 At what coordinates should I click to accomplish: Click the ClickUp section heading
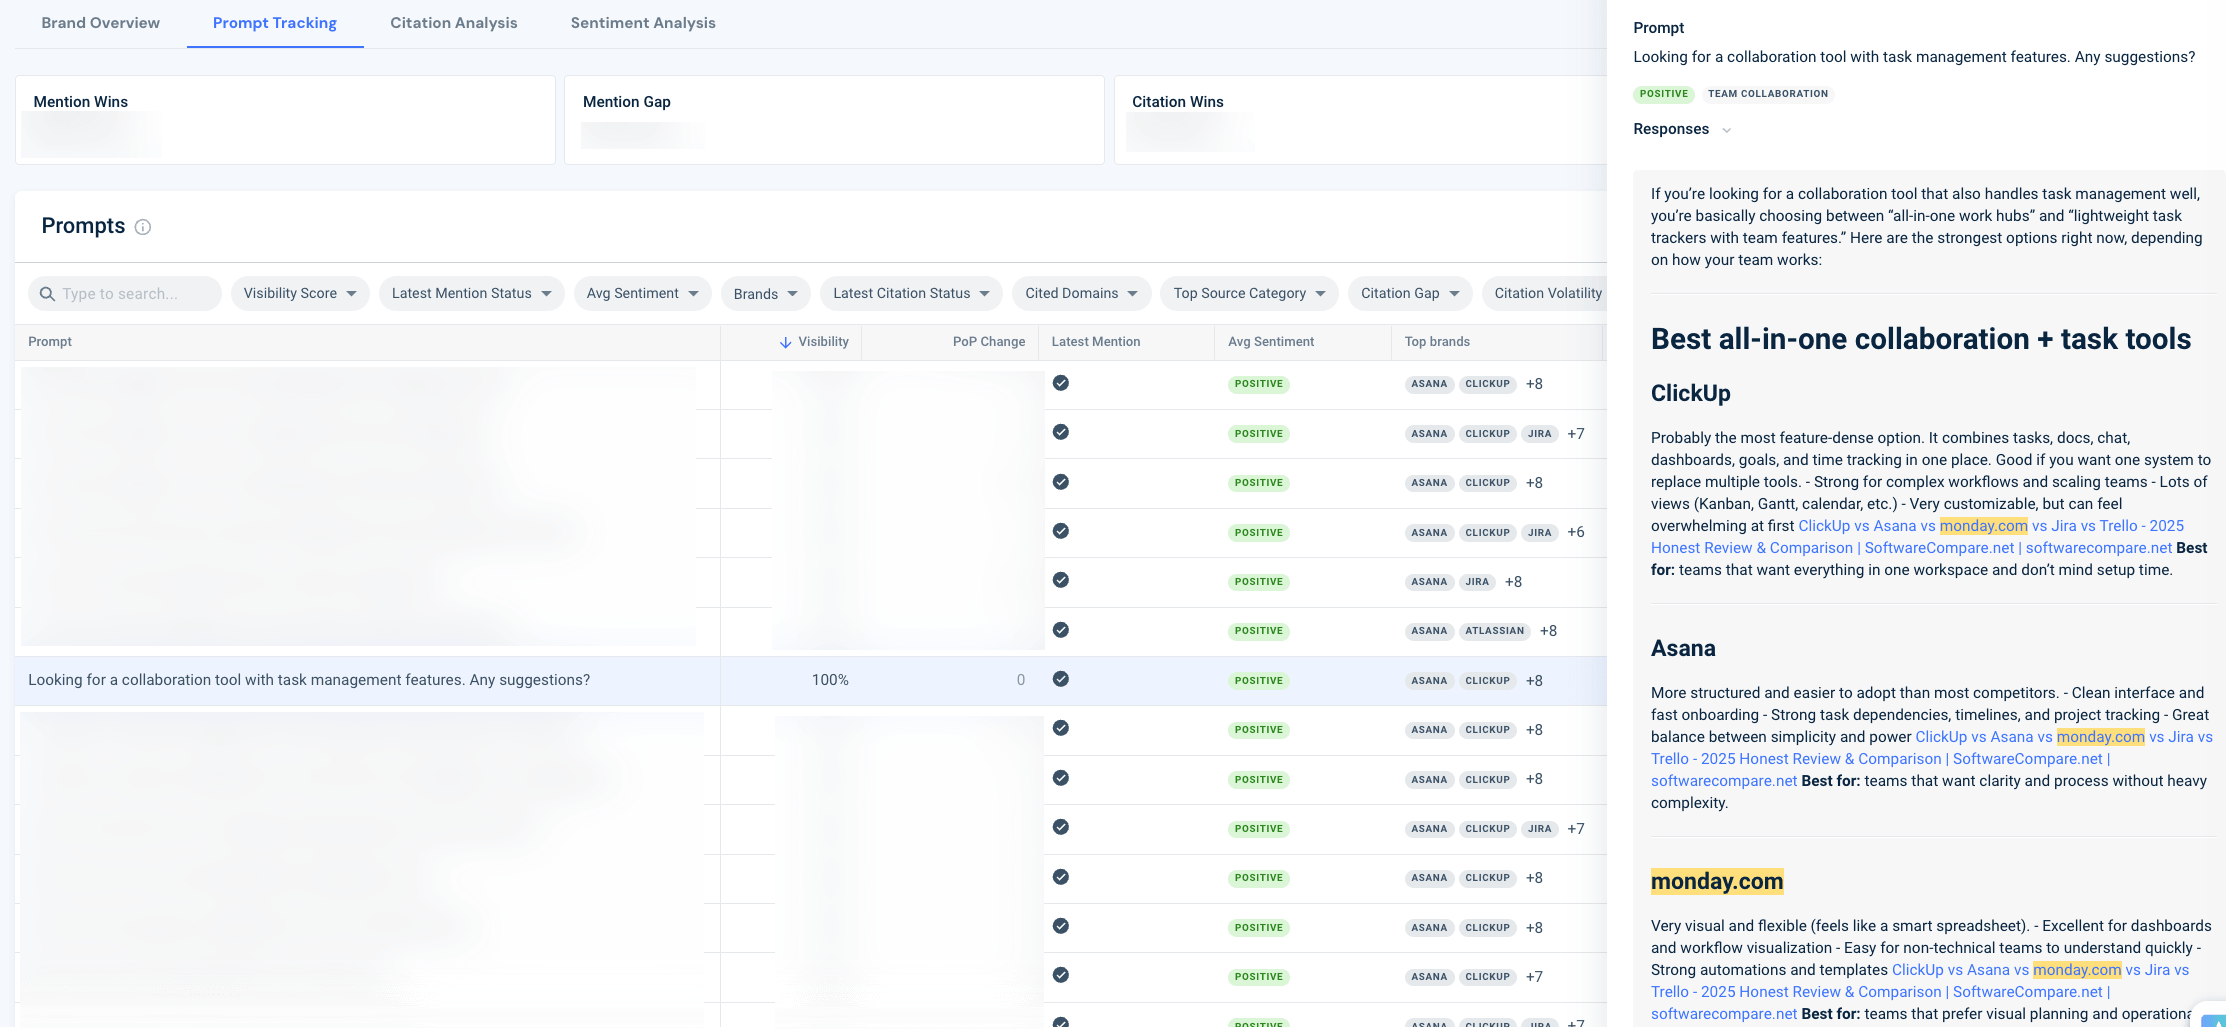pos(1690,393)
